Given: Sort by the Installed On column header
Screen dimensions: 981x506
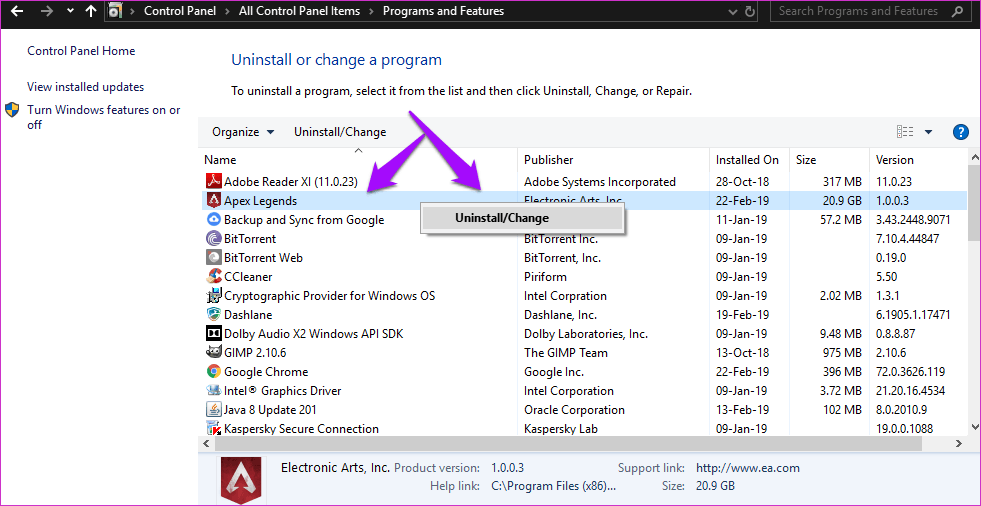Looking at the screenshot, I should 750,160.
